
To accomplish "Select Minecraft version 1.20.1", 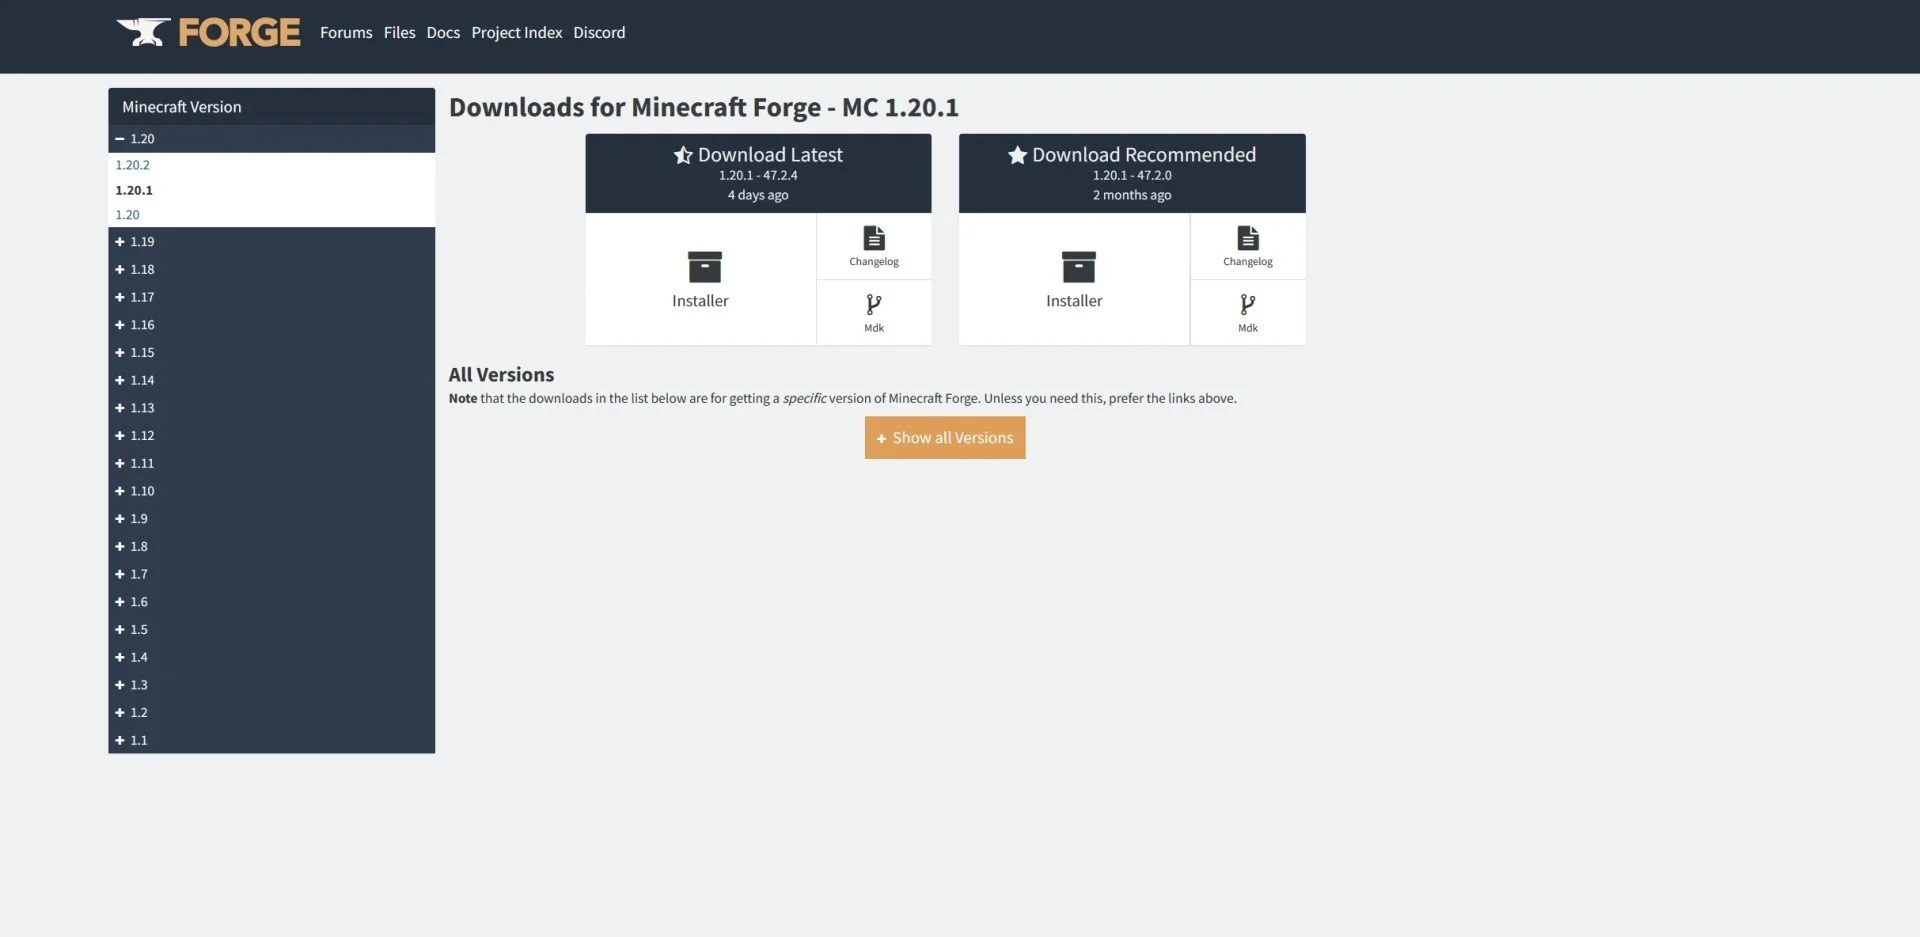I will coord(134,190).
